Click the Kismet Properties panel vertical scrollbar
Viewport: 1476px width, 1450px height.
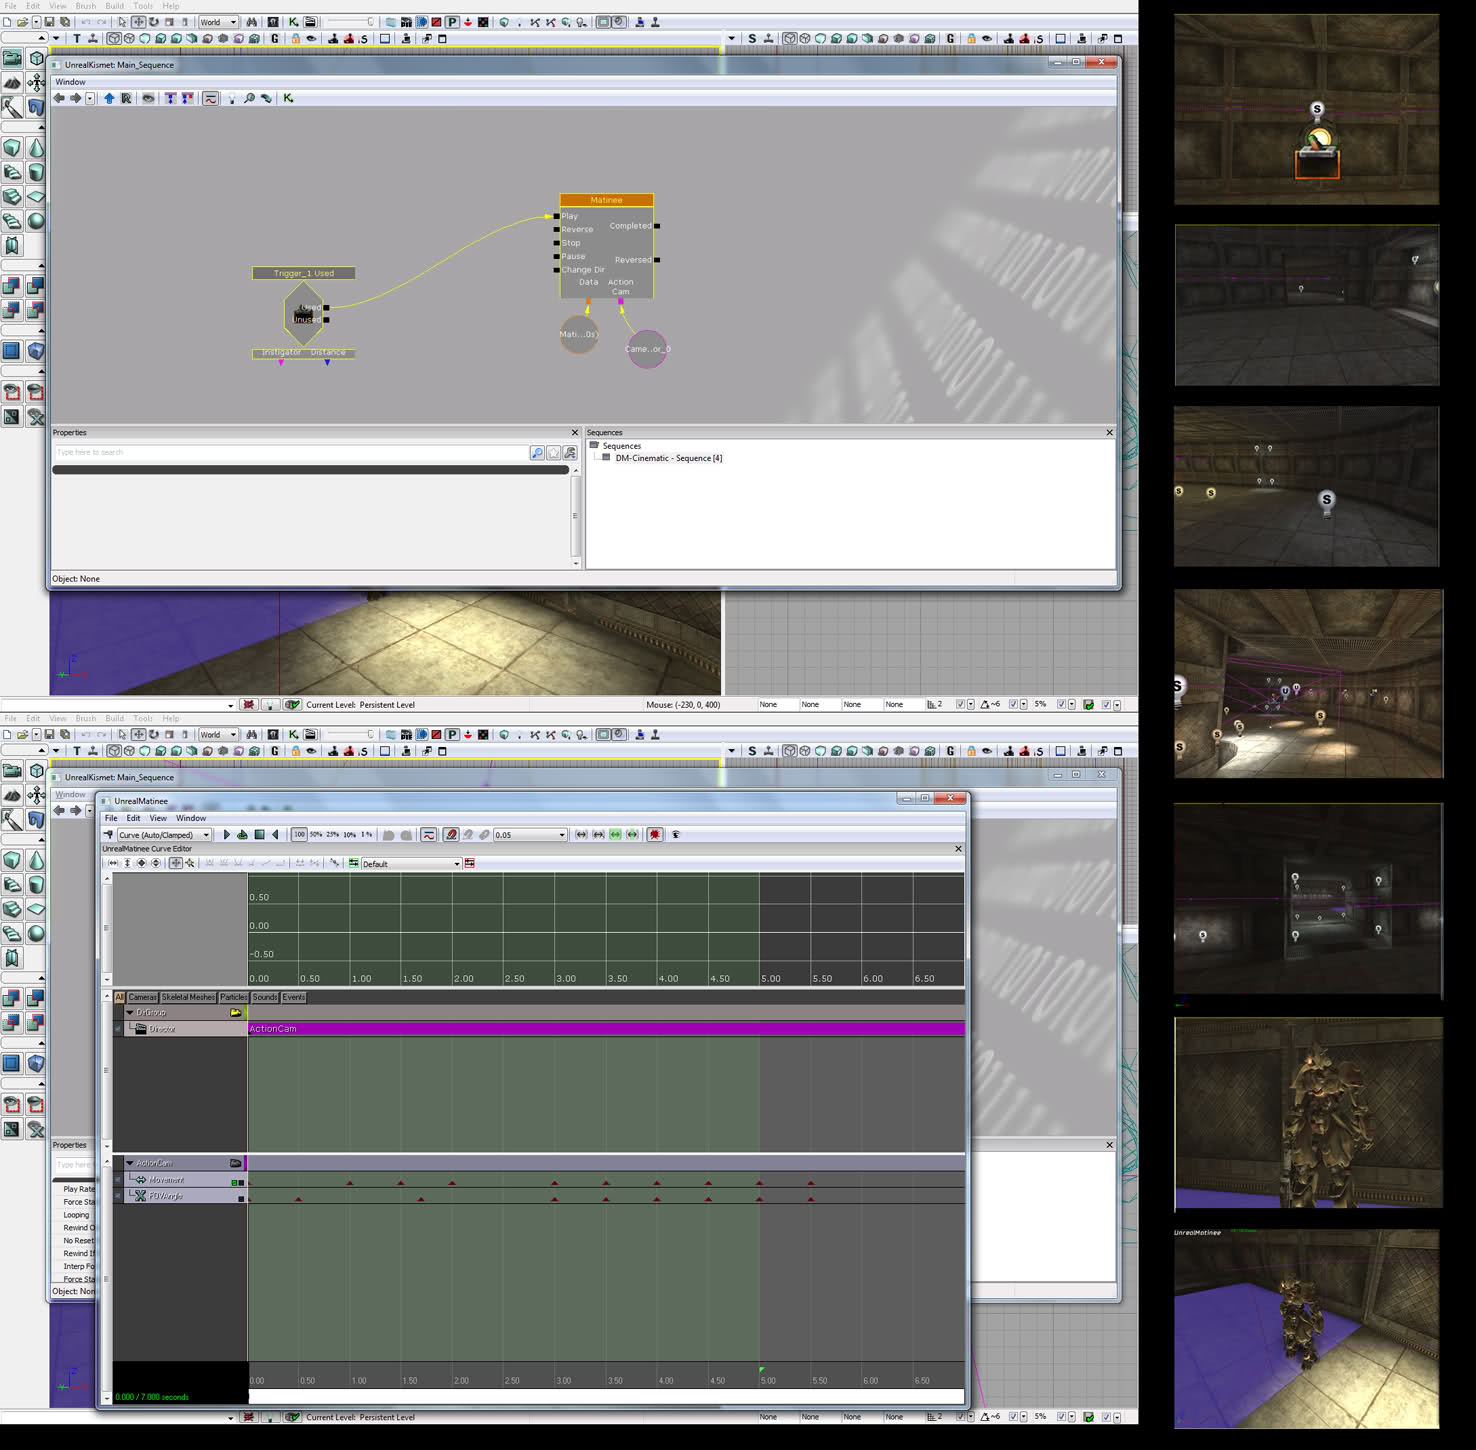[x=575, y=515]
